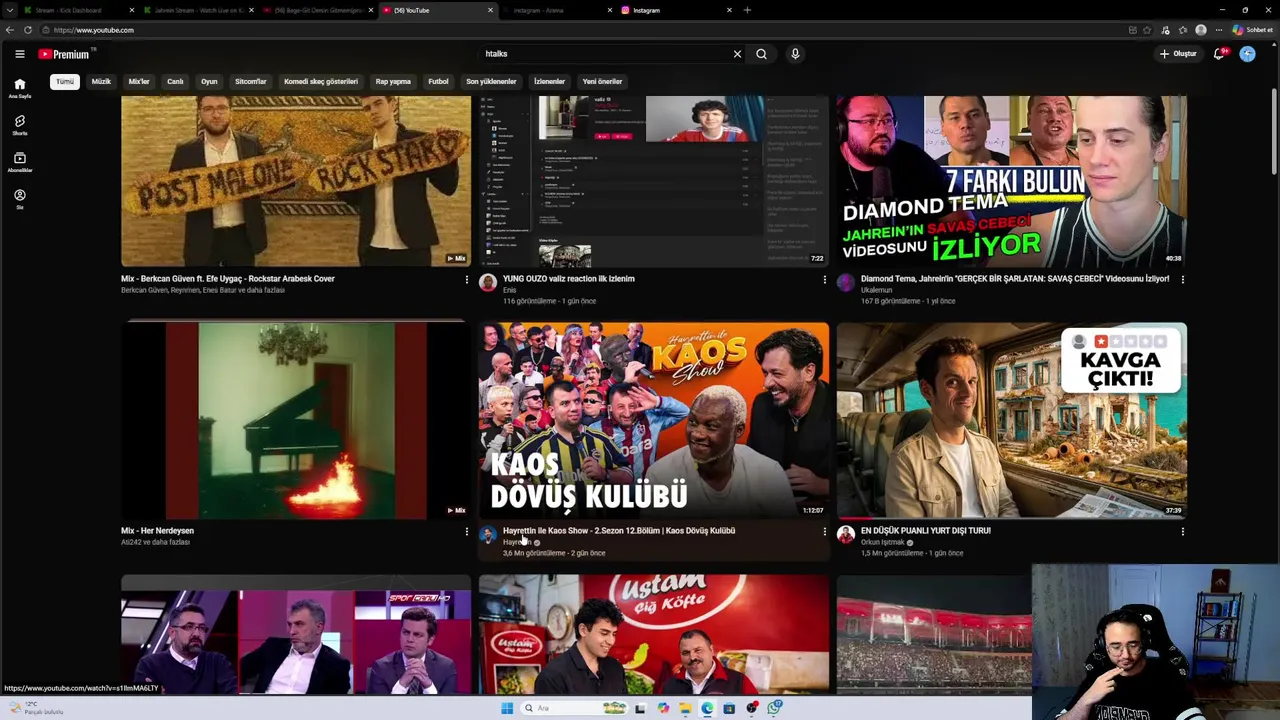Viewport: 1280px width, 720px height.
Task: Open more options for EN DÜŞÜK PUANLI video
Action: [1182, 532]
